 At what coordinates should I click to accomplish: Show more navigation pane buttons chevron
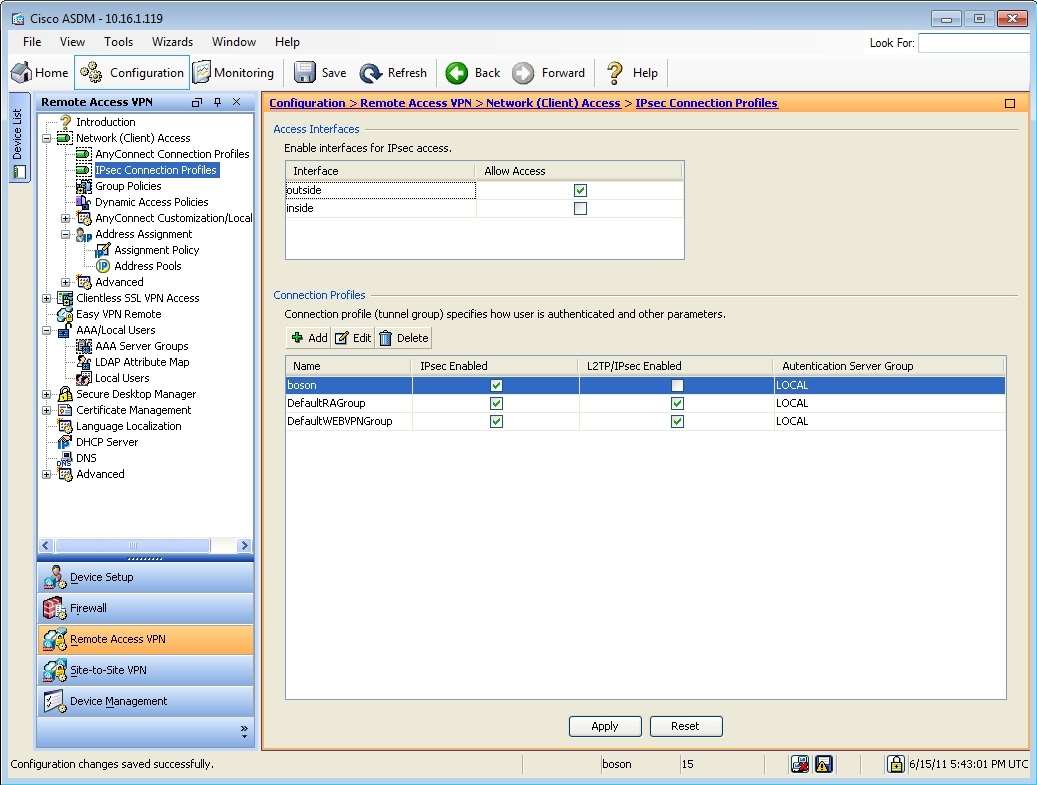244,732
